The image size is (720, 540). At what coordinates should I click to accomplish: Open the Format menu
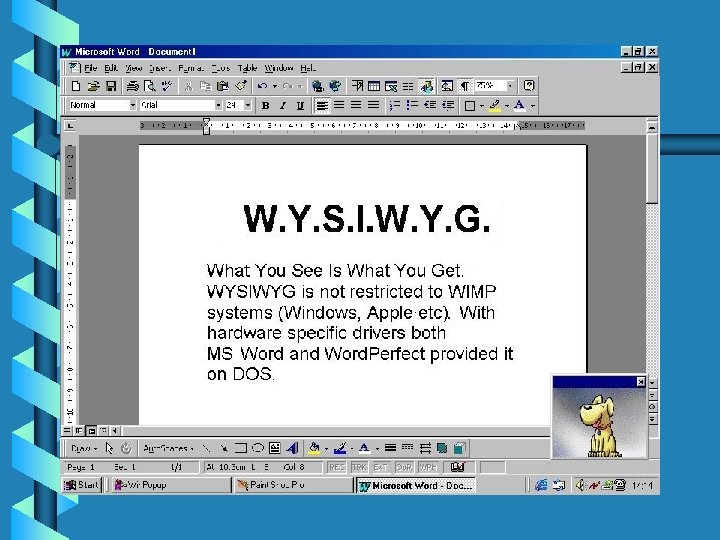point(191,68)
